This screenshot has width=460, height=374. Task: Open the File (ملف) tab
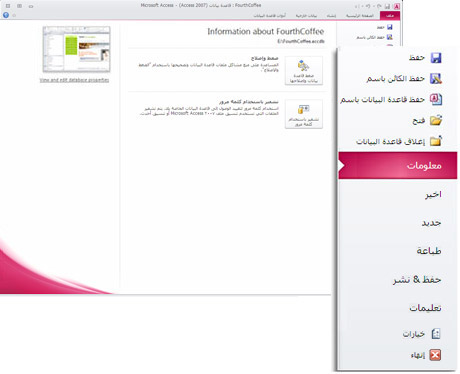tap(390, 16)
